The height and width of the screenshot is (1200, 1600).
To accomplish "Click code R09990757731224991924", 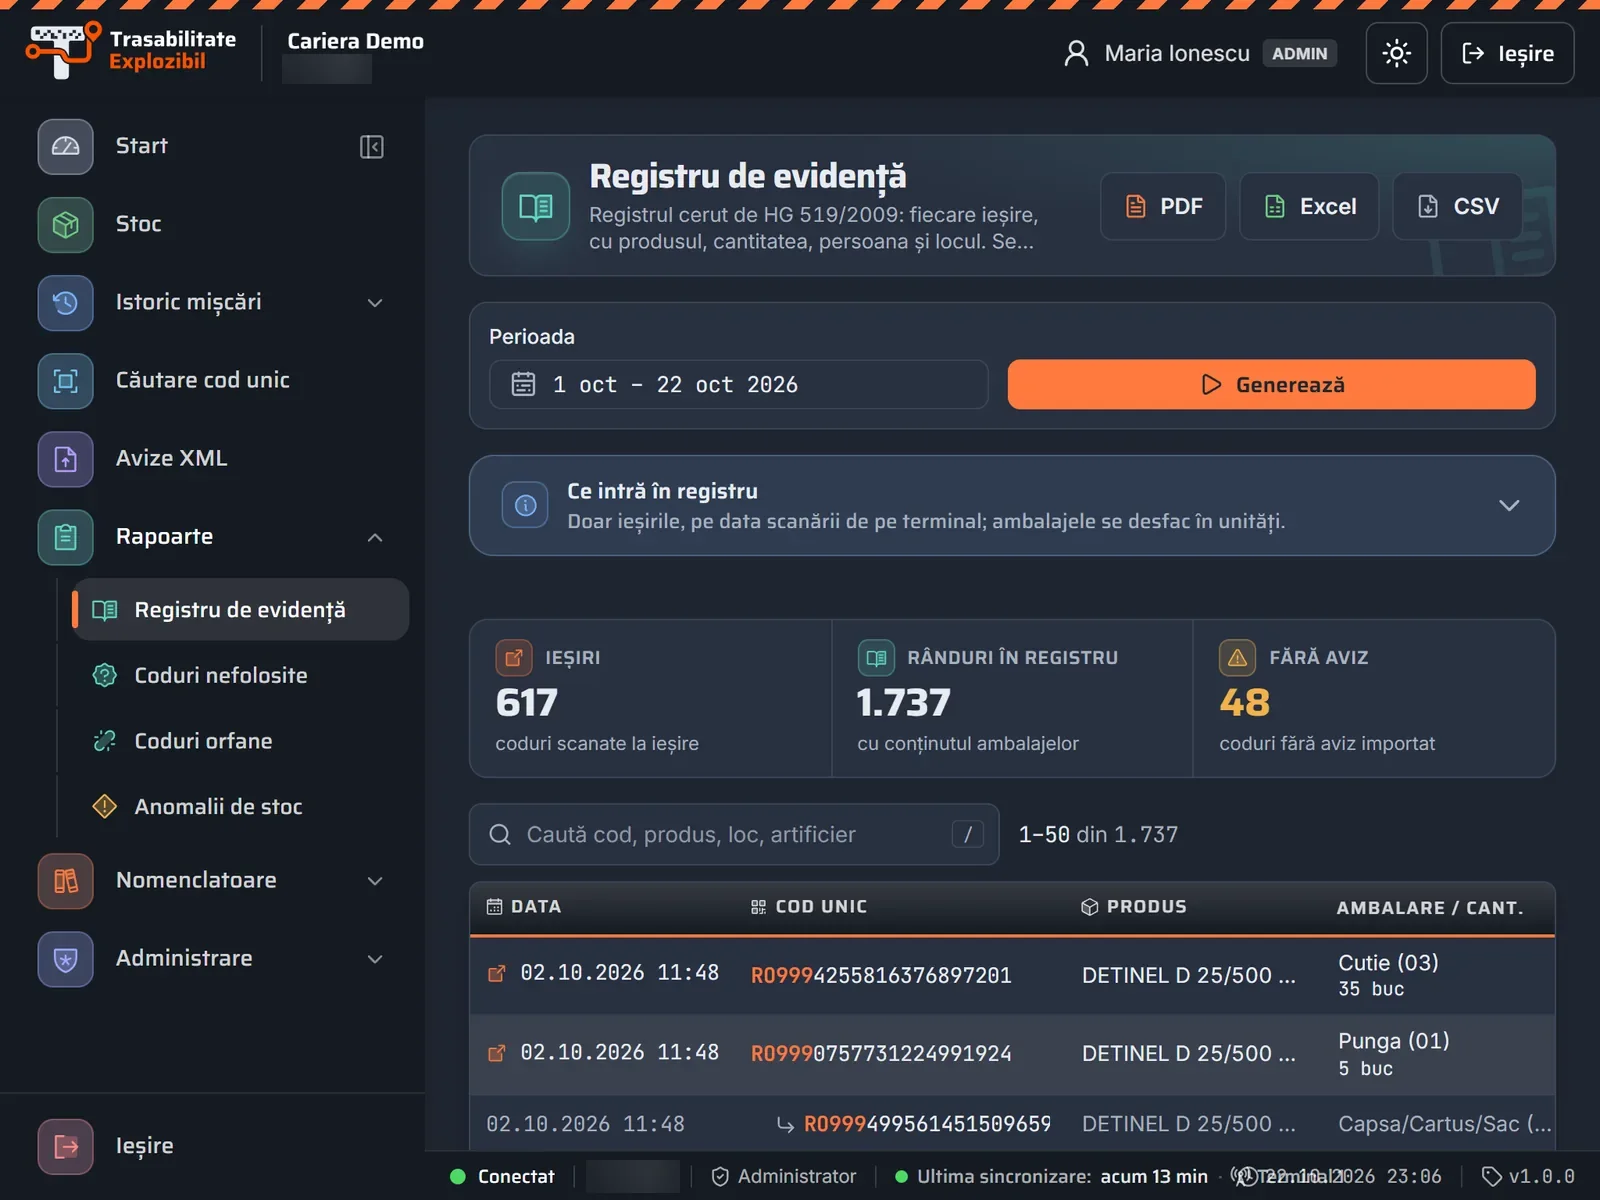I will tap(881, 1054).
